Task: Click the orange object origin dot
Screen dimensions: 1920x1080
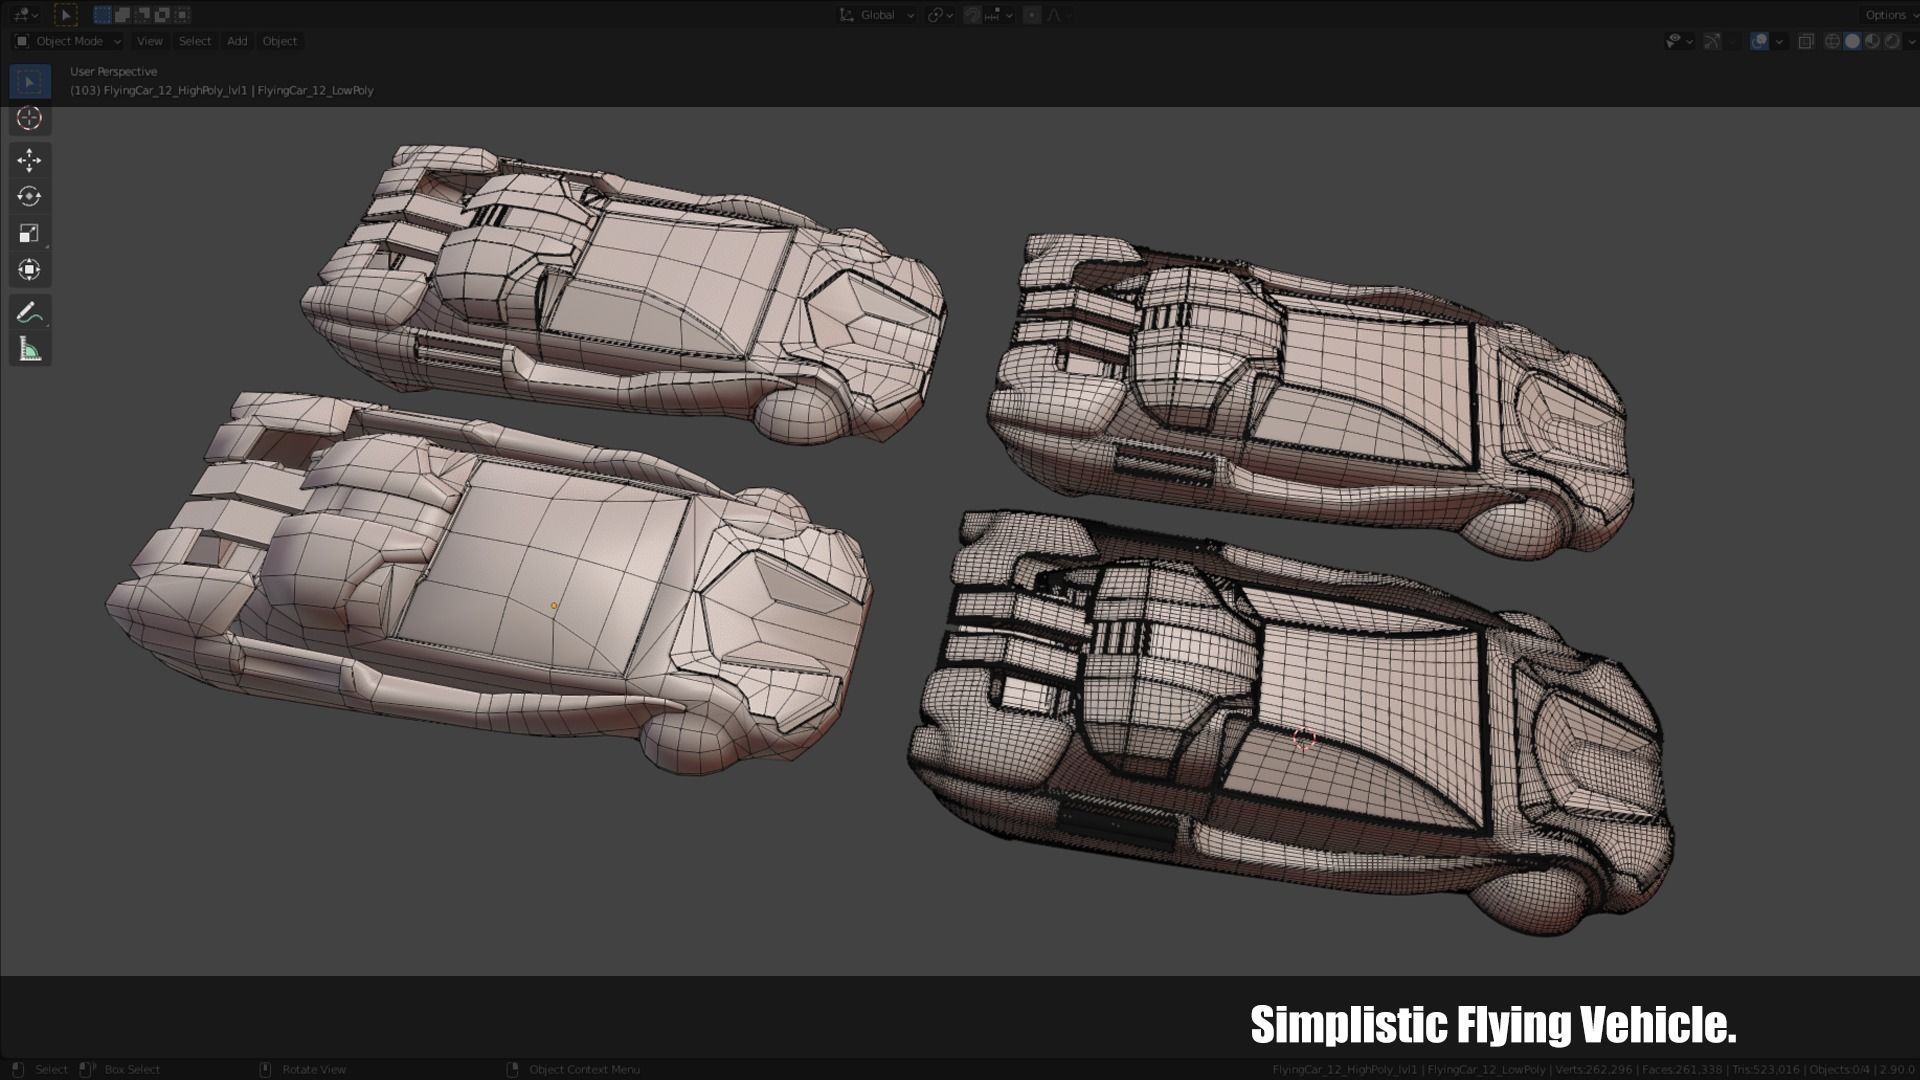Action: point(553,606)
